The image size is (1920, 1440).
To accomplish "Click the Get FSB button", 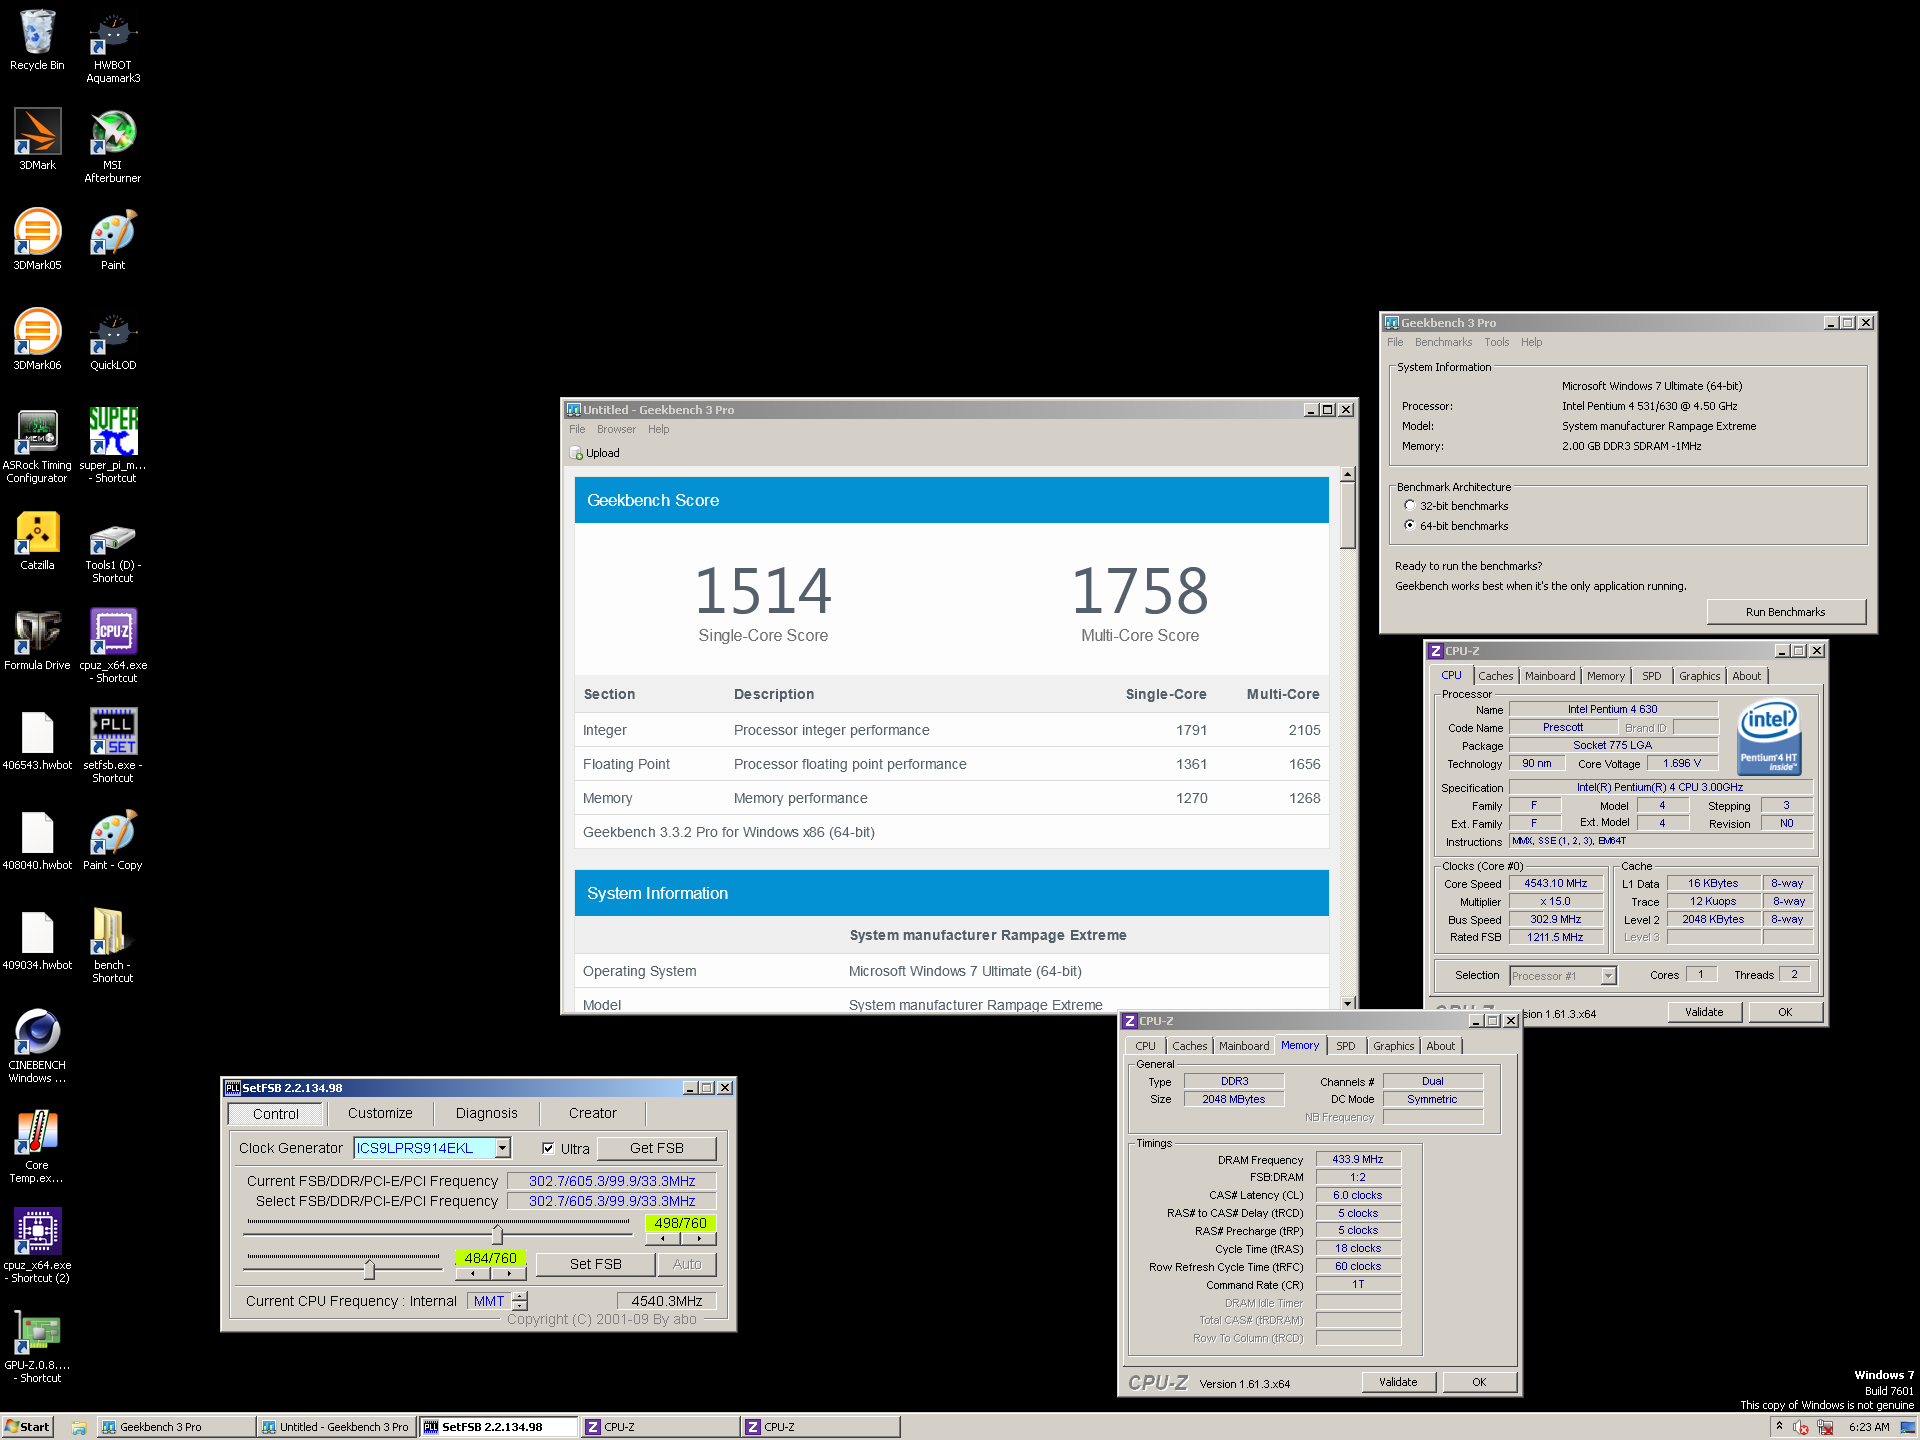I will pos(656,1148).
